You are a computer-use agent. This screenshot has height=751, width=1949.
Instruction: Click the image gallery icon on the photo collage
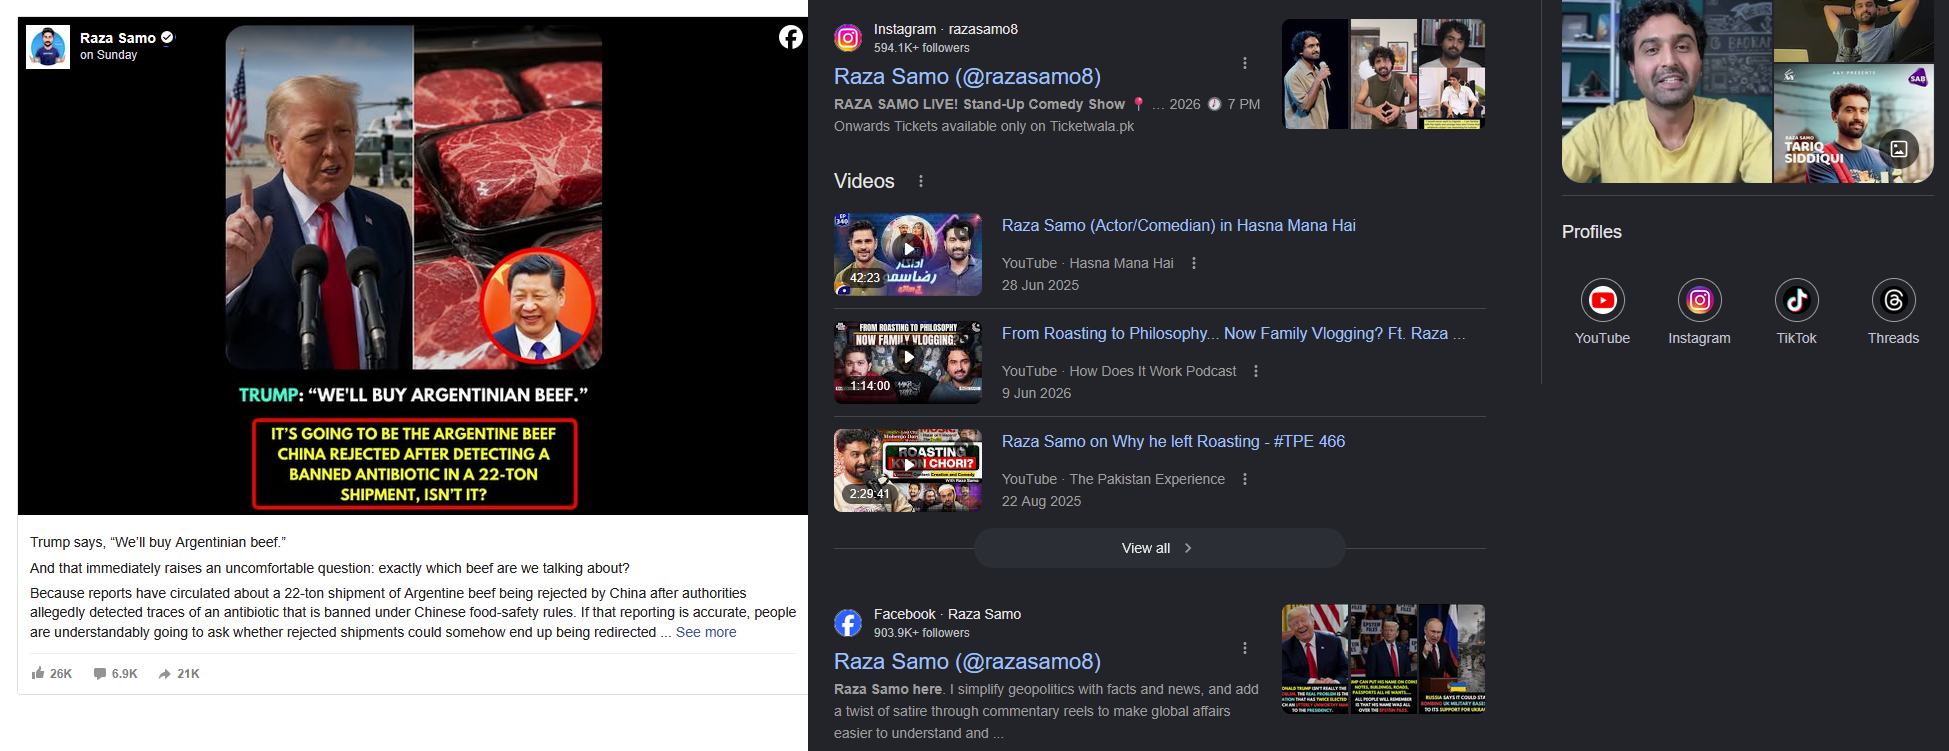pos(1899,149)
